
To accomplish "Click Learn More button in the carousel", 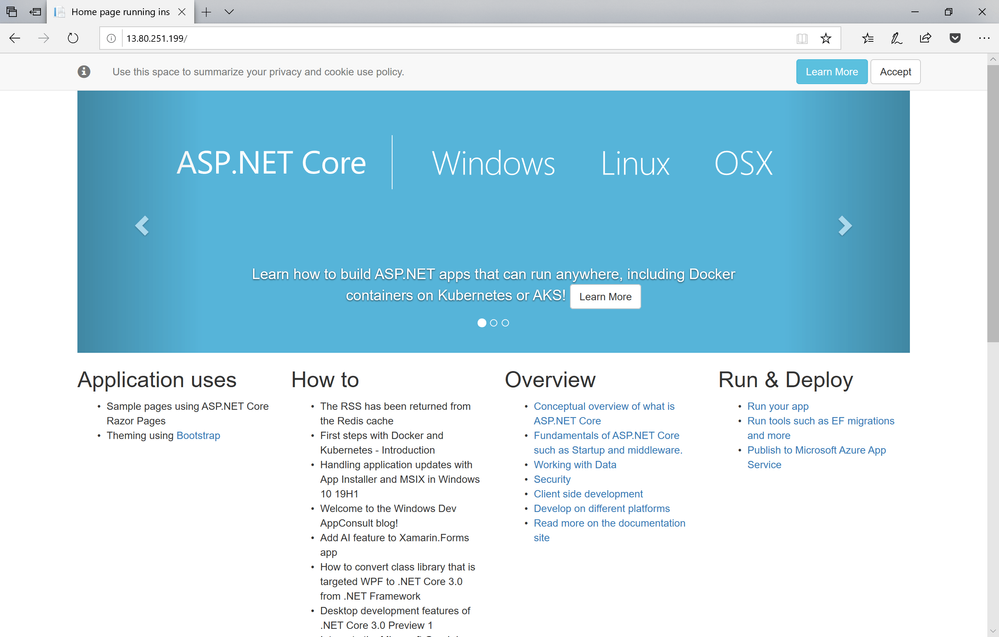I will pos(605,297).
